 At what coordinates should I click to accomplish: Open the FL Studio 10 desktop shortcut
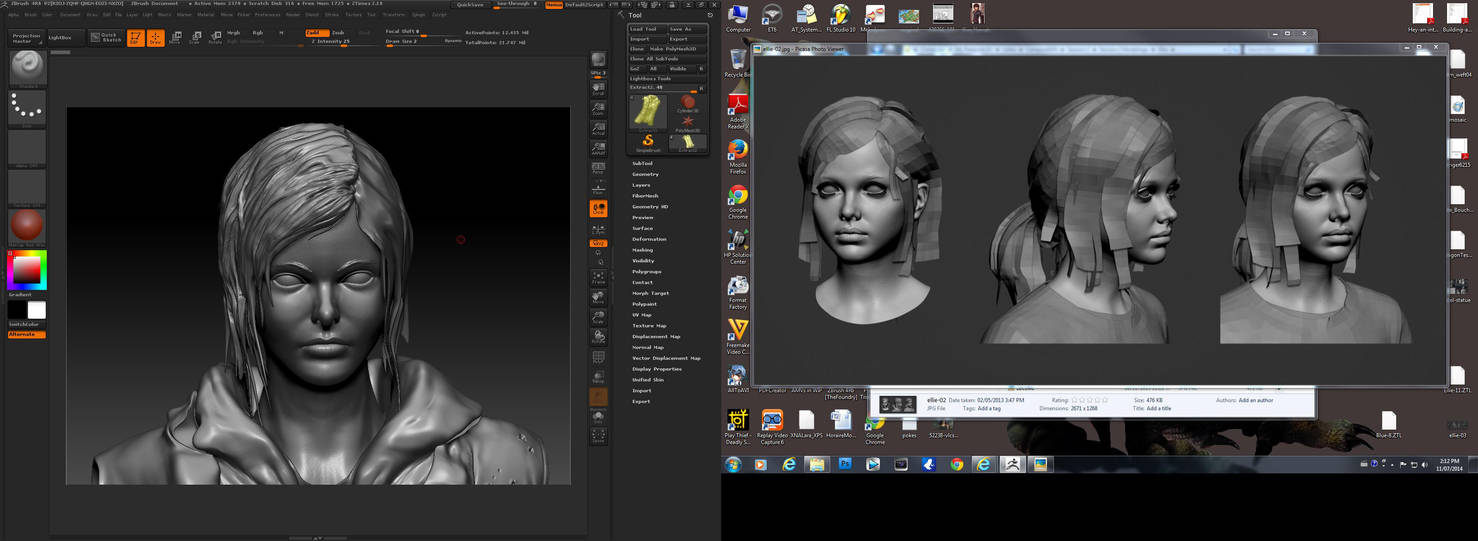840,19
